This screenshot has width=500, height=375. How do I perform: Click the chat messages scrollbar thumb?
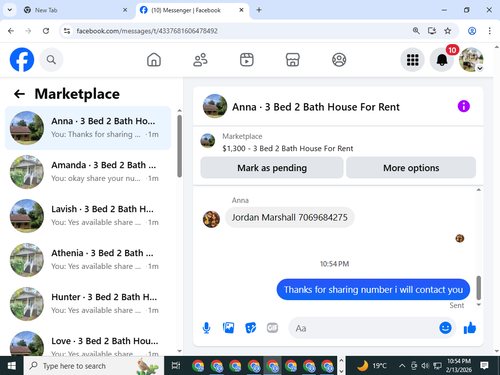coord(479,288)
